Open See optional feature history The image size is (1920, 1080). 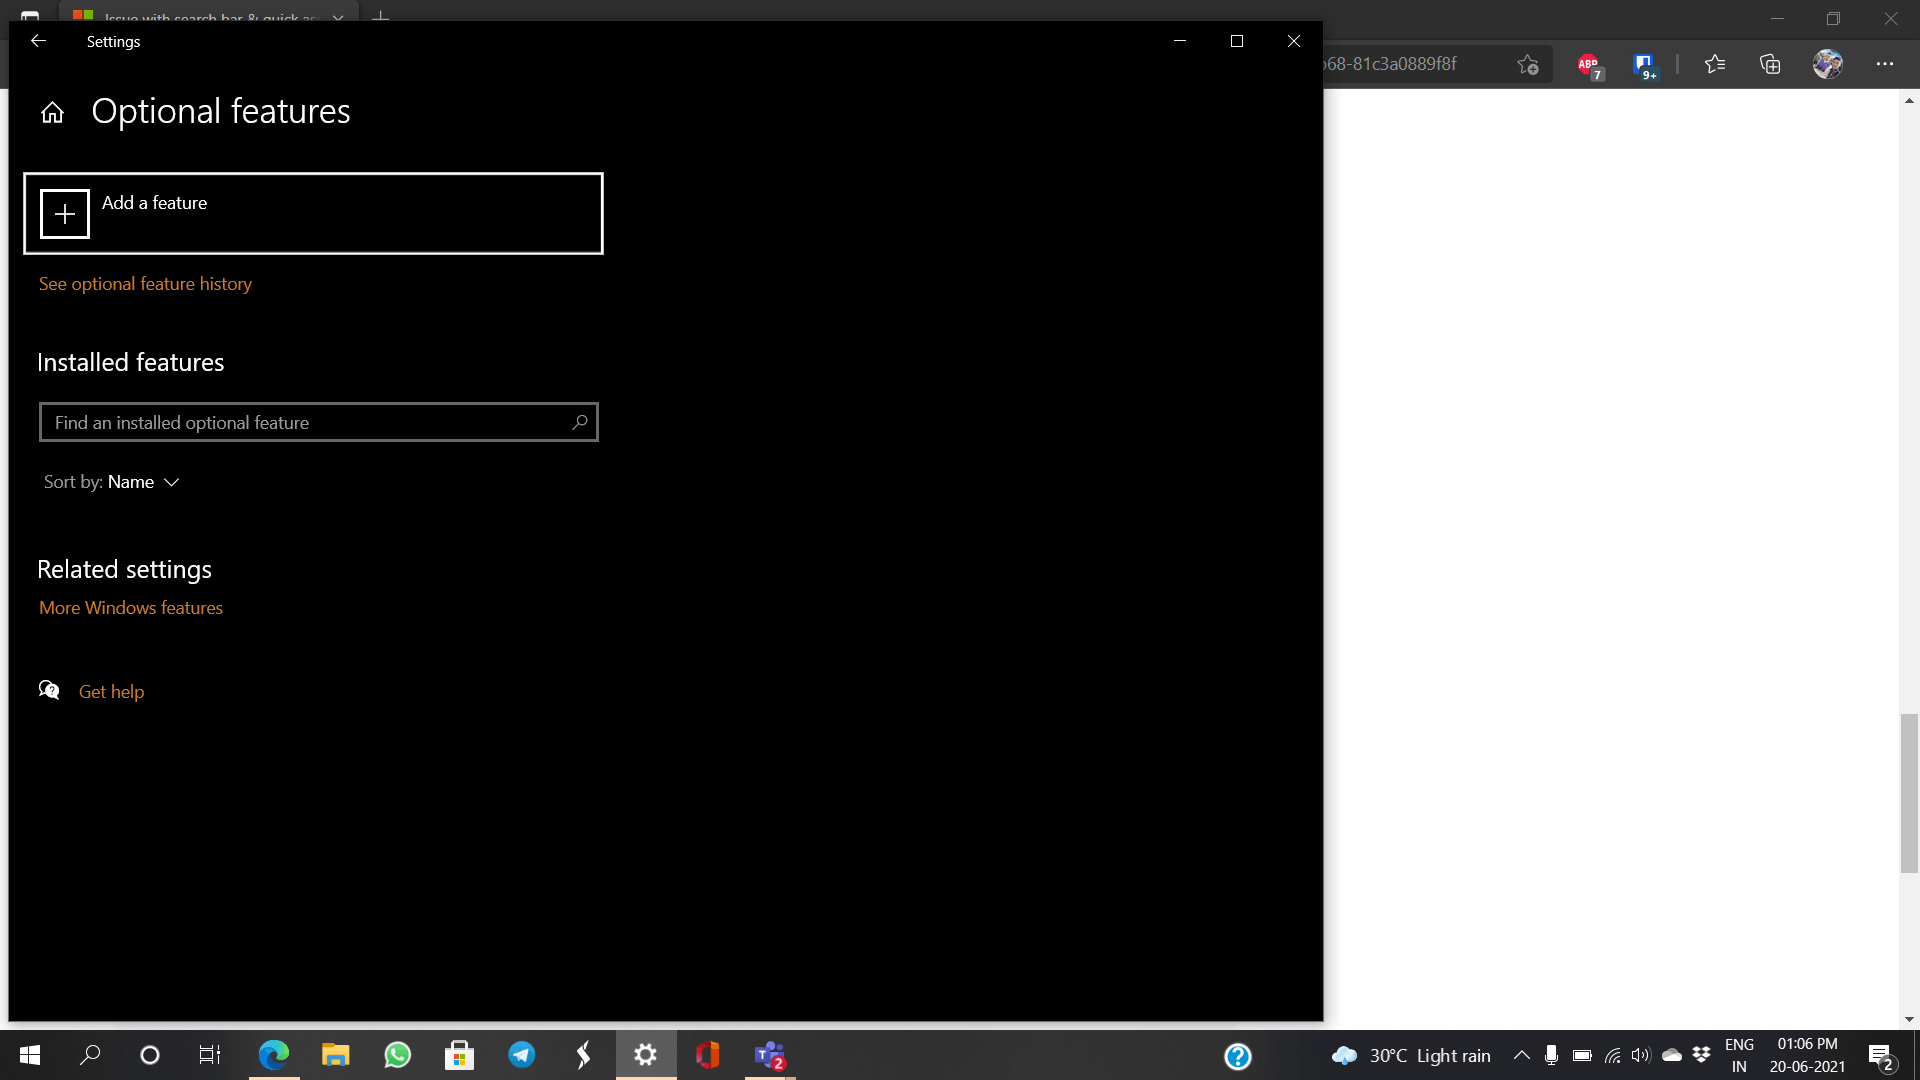click(145, 284)
